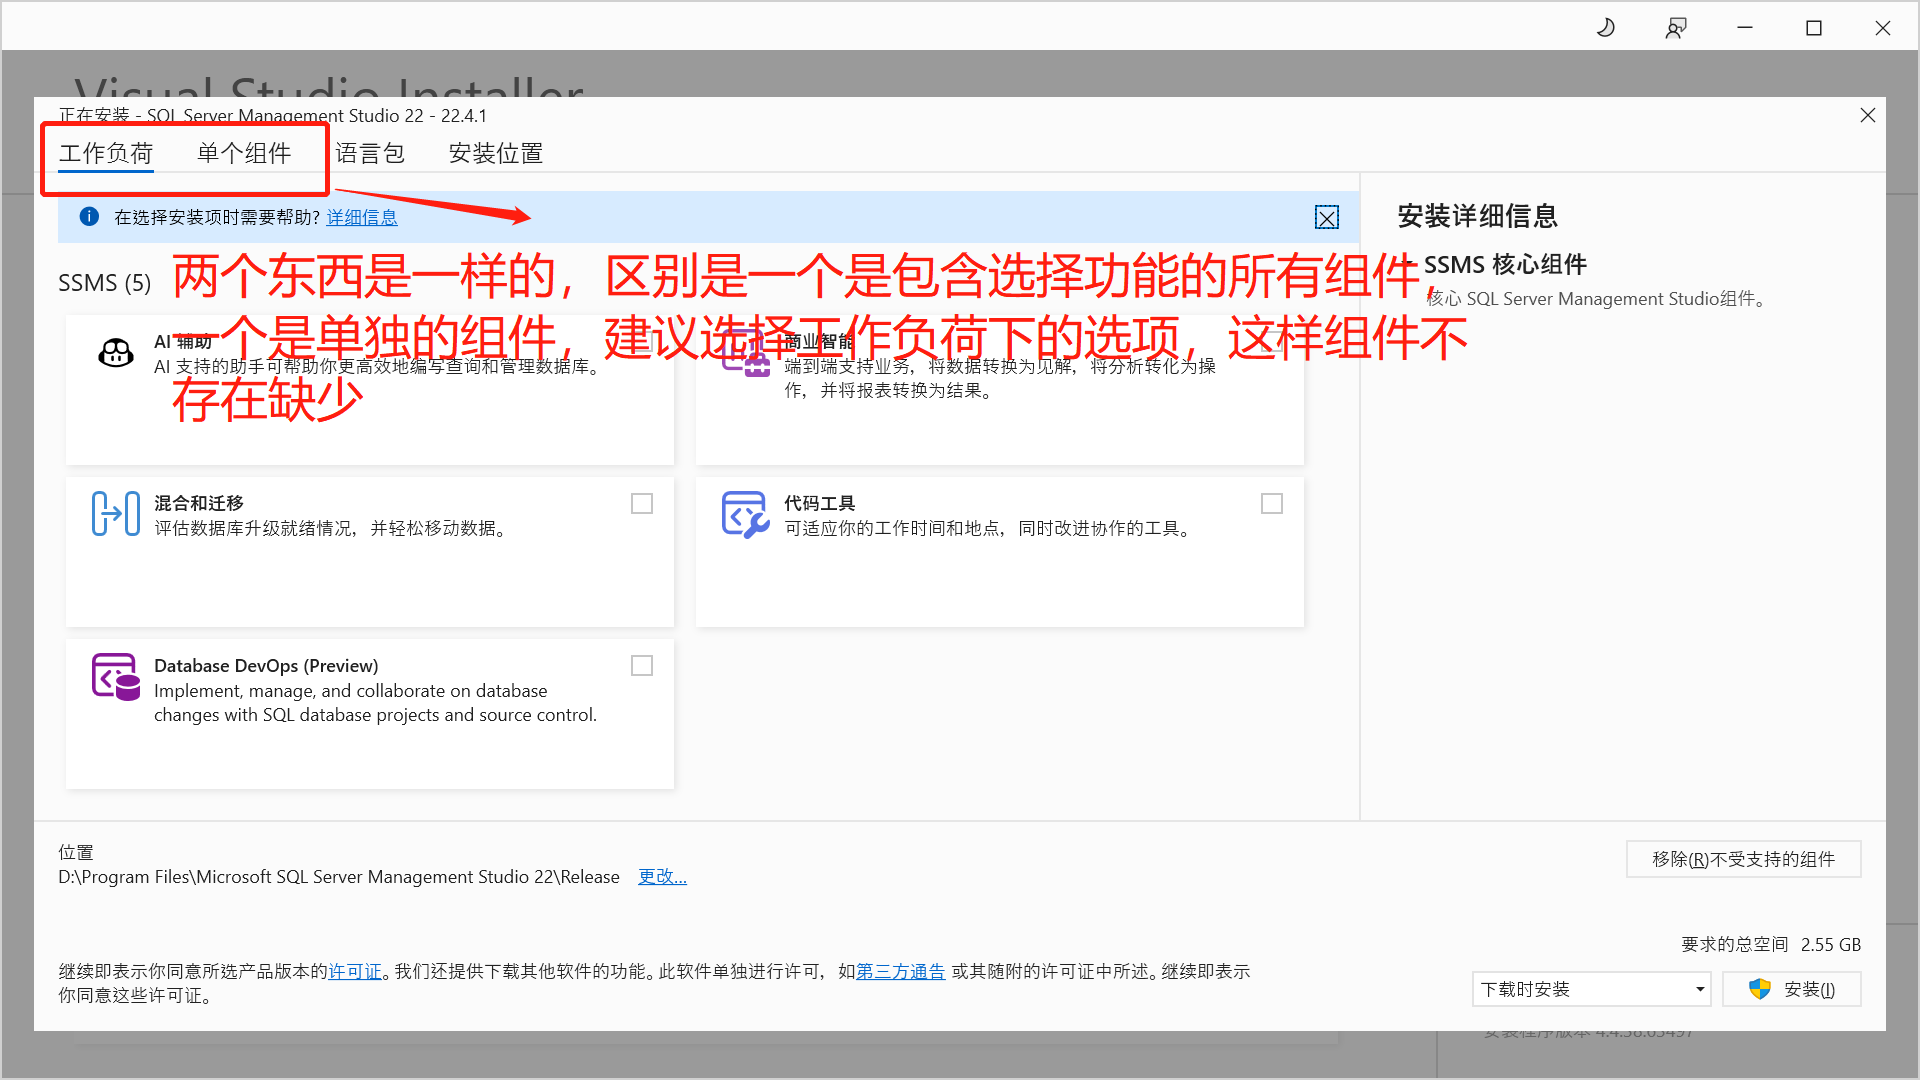Open the 语言包 tab
Image resolution: width=1920 pixels, height=1080 pixels.
click(370, 153)
